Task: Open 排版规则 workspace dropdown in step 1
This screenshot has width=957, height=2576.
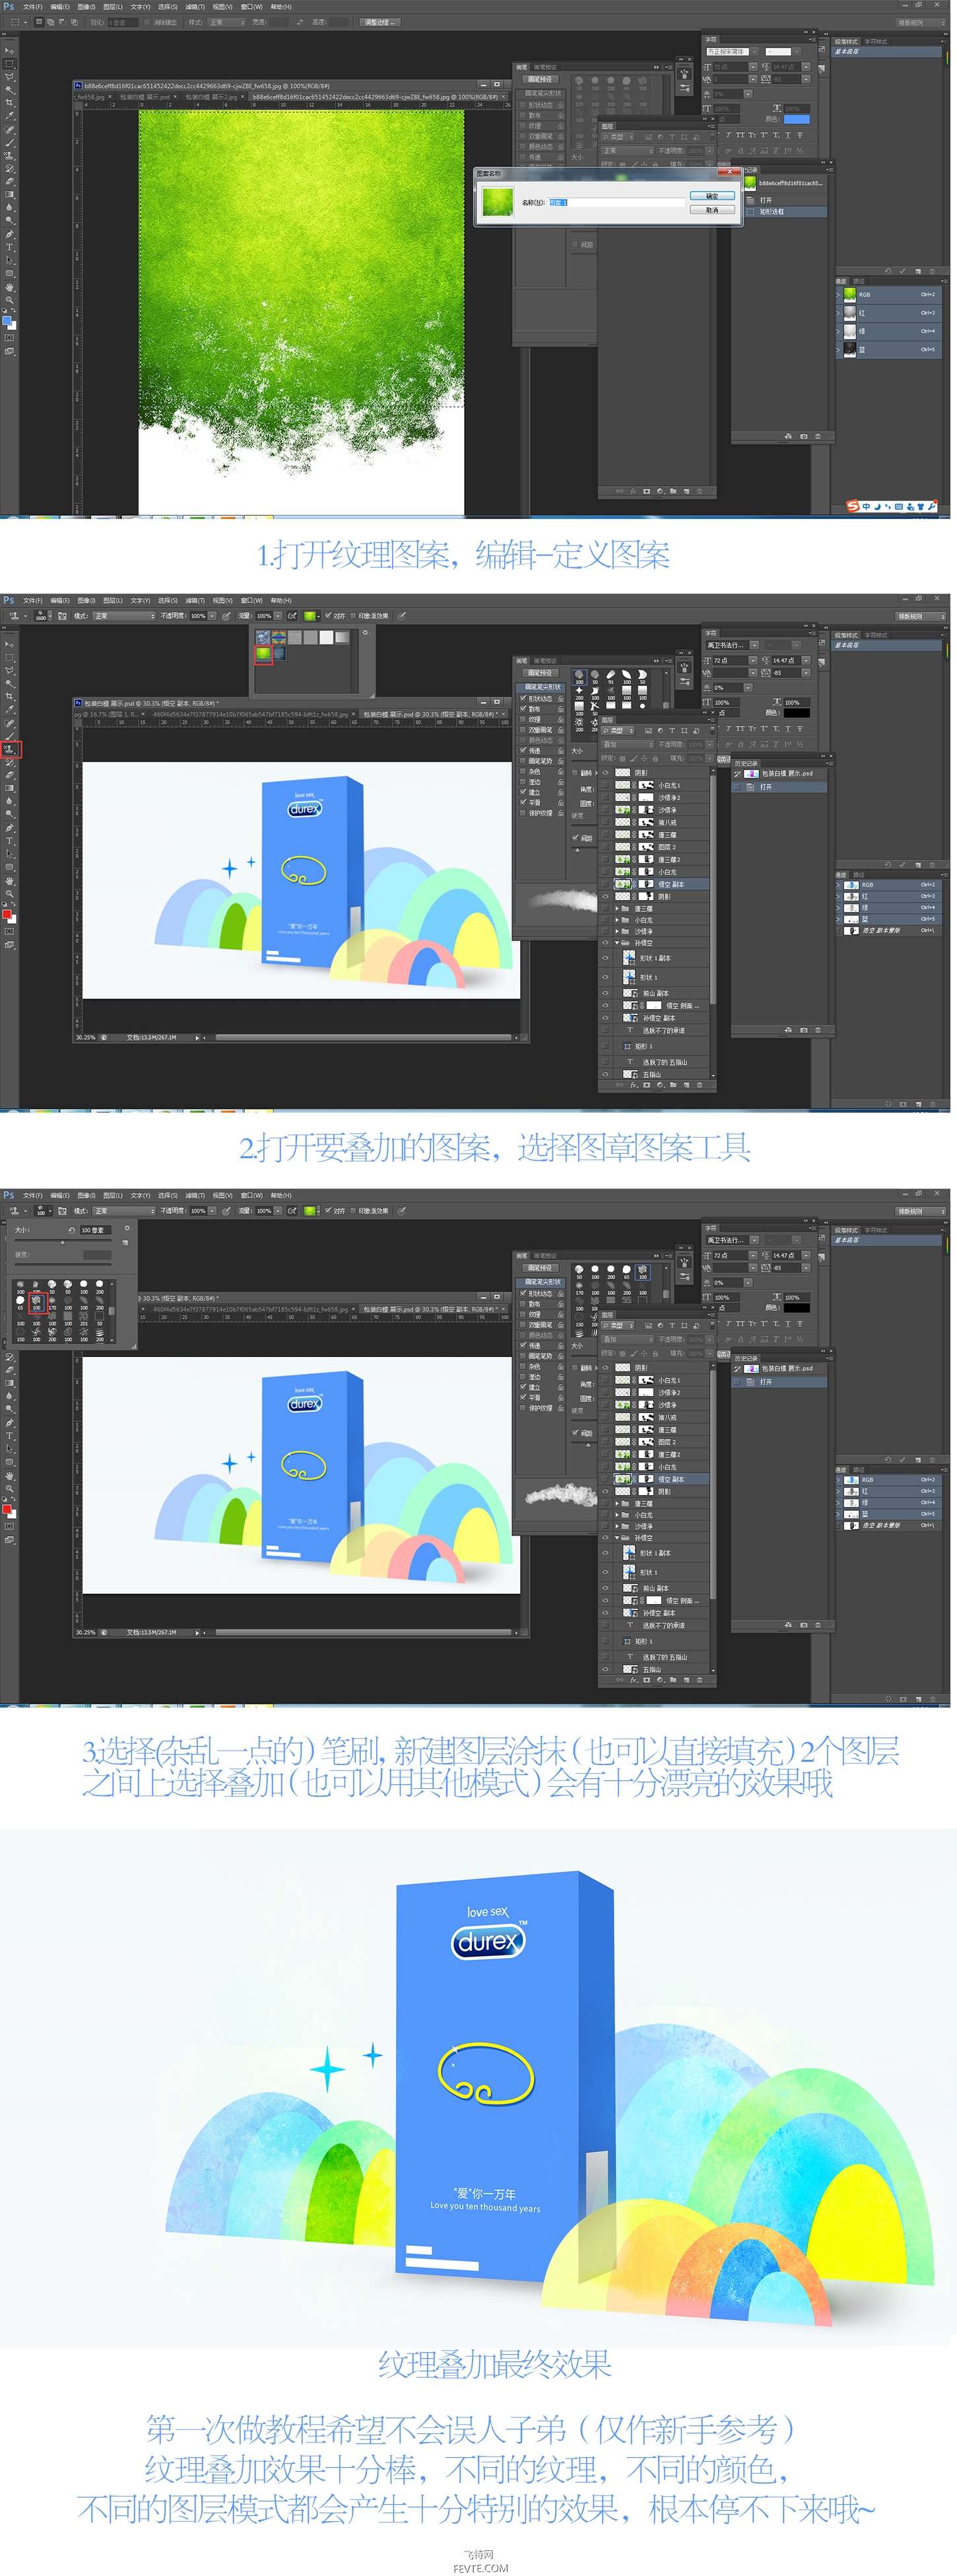Action: pos(920,22)
